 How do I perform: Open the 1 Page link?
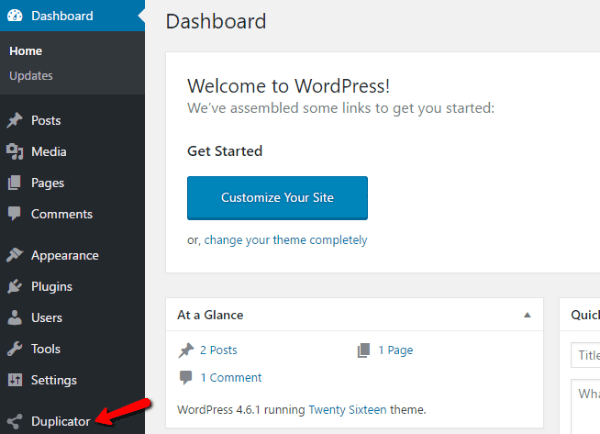395,350
